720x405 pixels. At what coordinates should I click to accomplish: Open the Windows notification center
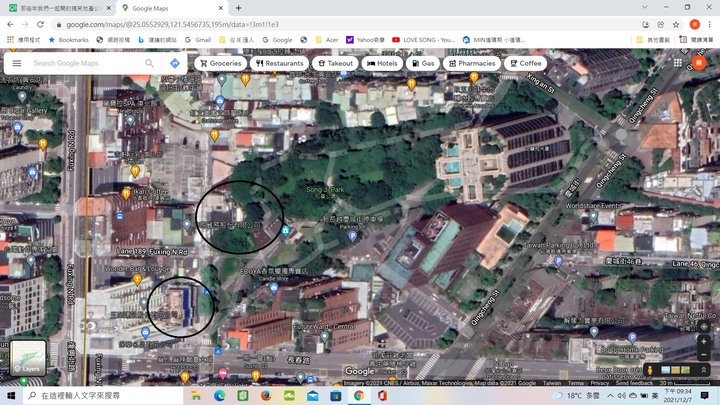pyautogui.click(x=704, y=395)
